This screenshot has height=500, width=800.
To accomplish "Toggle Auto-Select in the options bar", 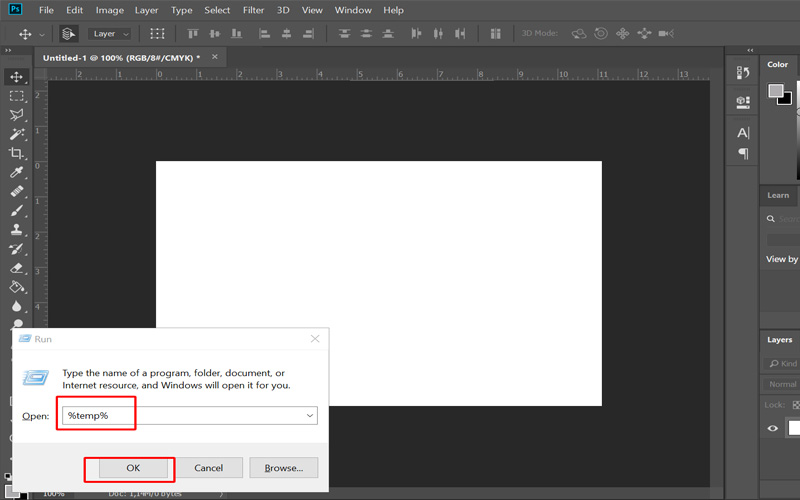I will (x=68, y=34).
